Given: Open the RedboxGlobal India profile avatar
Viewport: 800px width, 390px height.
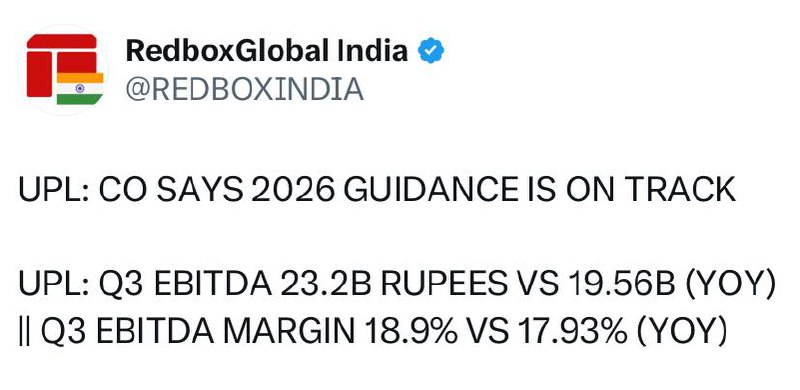Looking at the screenshot, I should click(63, 69).
